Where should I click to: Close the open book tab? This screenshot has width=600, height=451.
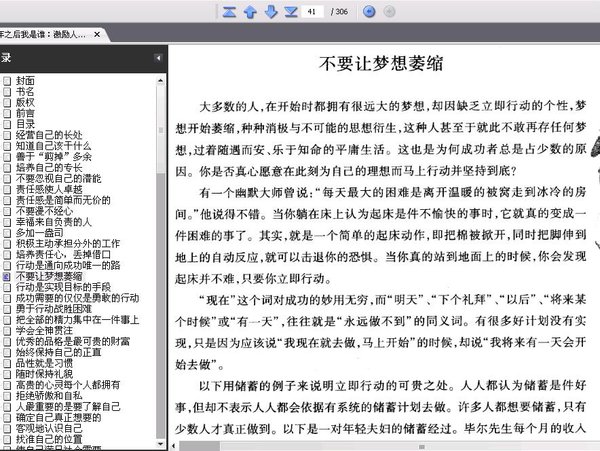[97, 34]
